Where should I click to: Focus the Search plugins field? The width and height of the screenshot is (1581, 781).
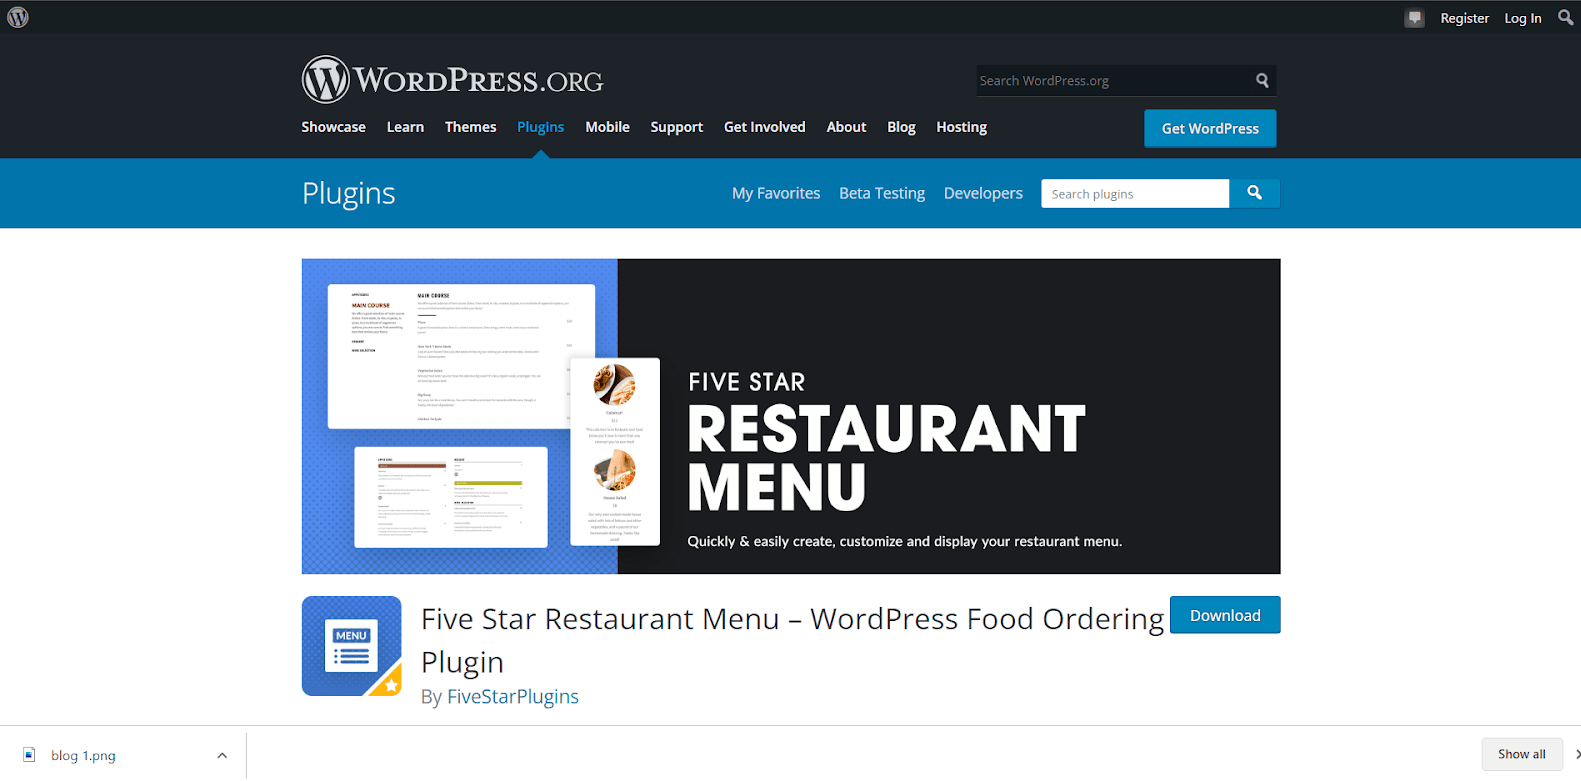[x=1135, y=193]
